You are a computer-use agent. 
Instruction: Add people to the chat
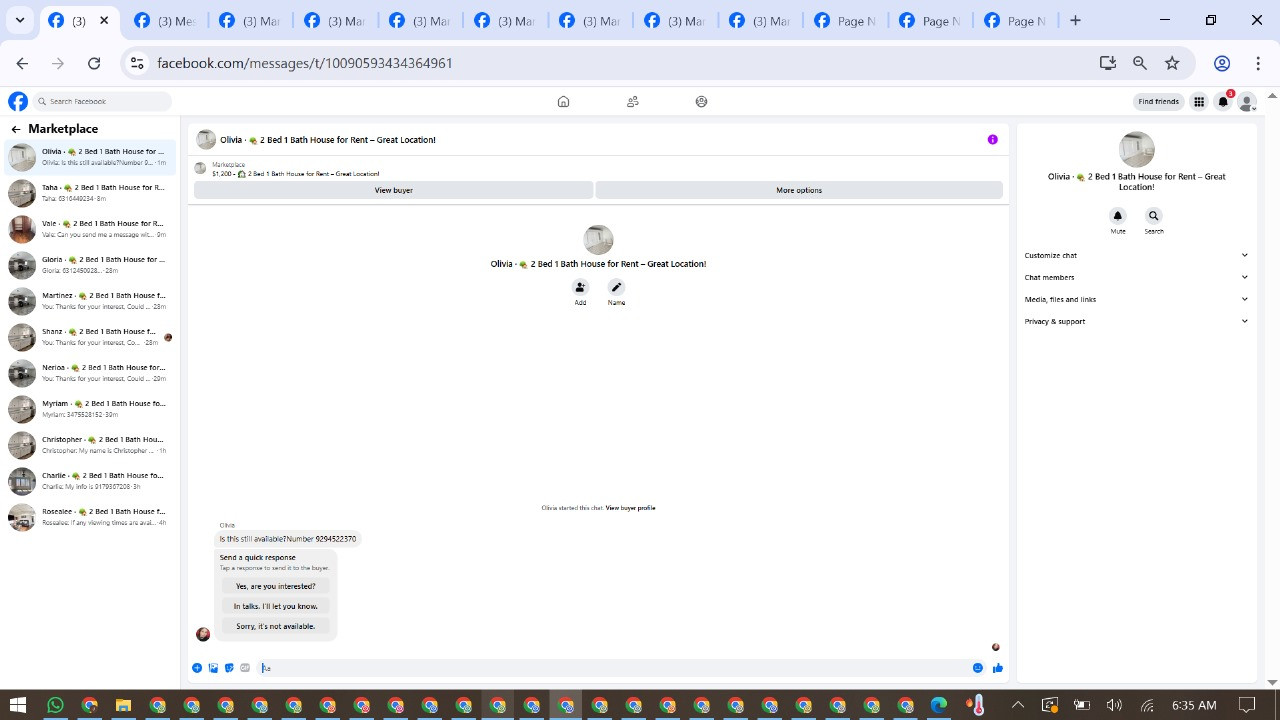(580, 287)
